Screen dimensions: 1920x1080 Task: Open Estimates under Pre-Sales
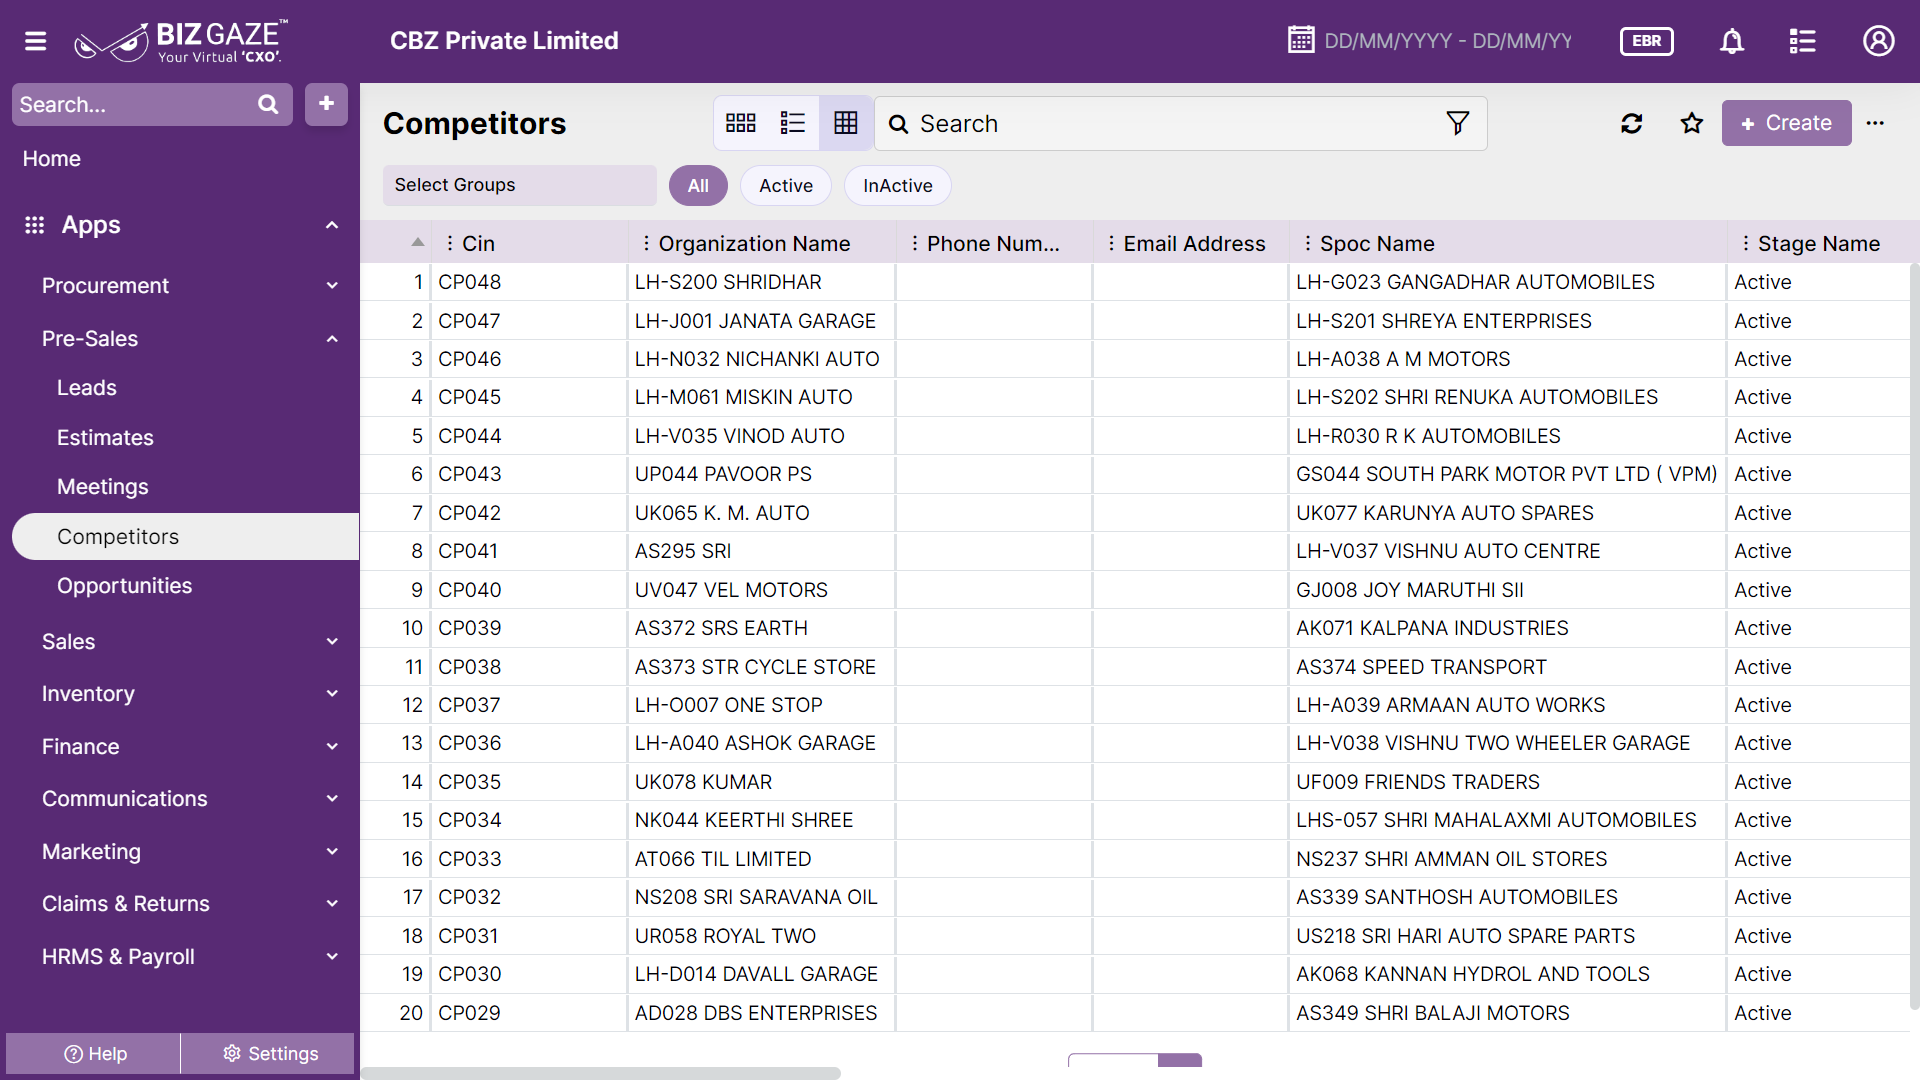coord(105,438)
